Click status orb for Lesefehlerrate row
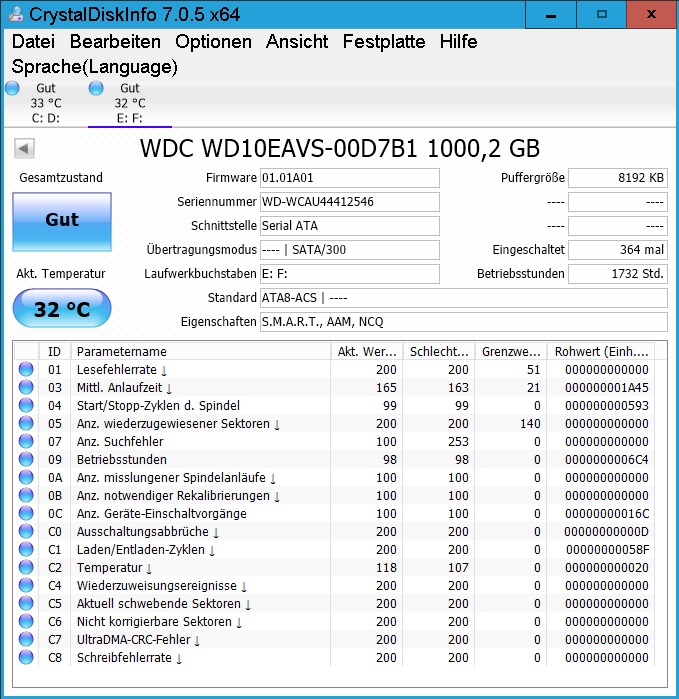Image resolution: width=679 pixels, height=699 pixels. point(26,370)
